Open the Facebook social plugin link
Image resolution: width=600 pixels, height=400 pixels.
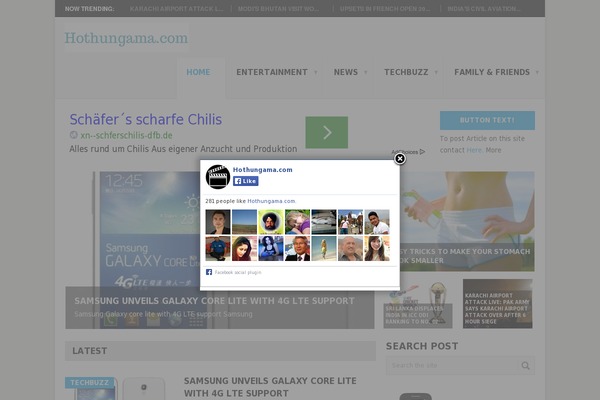pos(238,273)
